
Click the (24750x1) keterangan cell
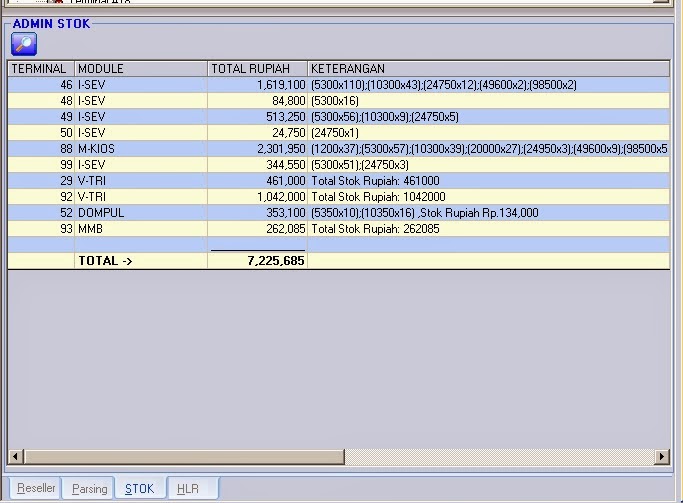(489, 133)
